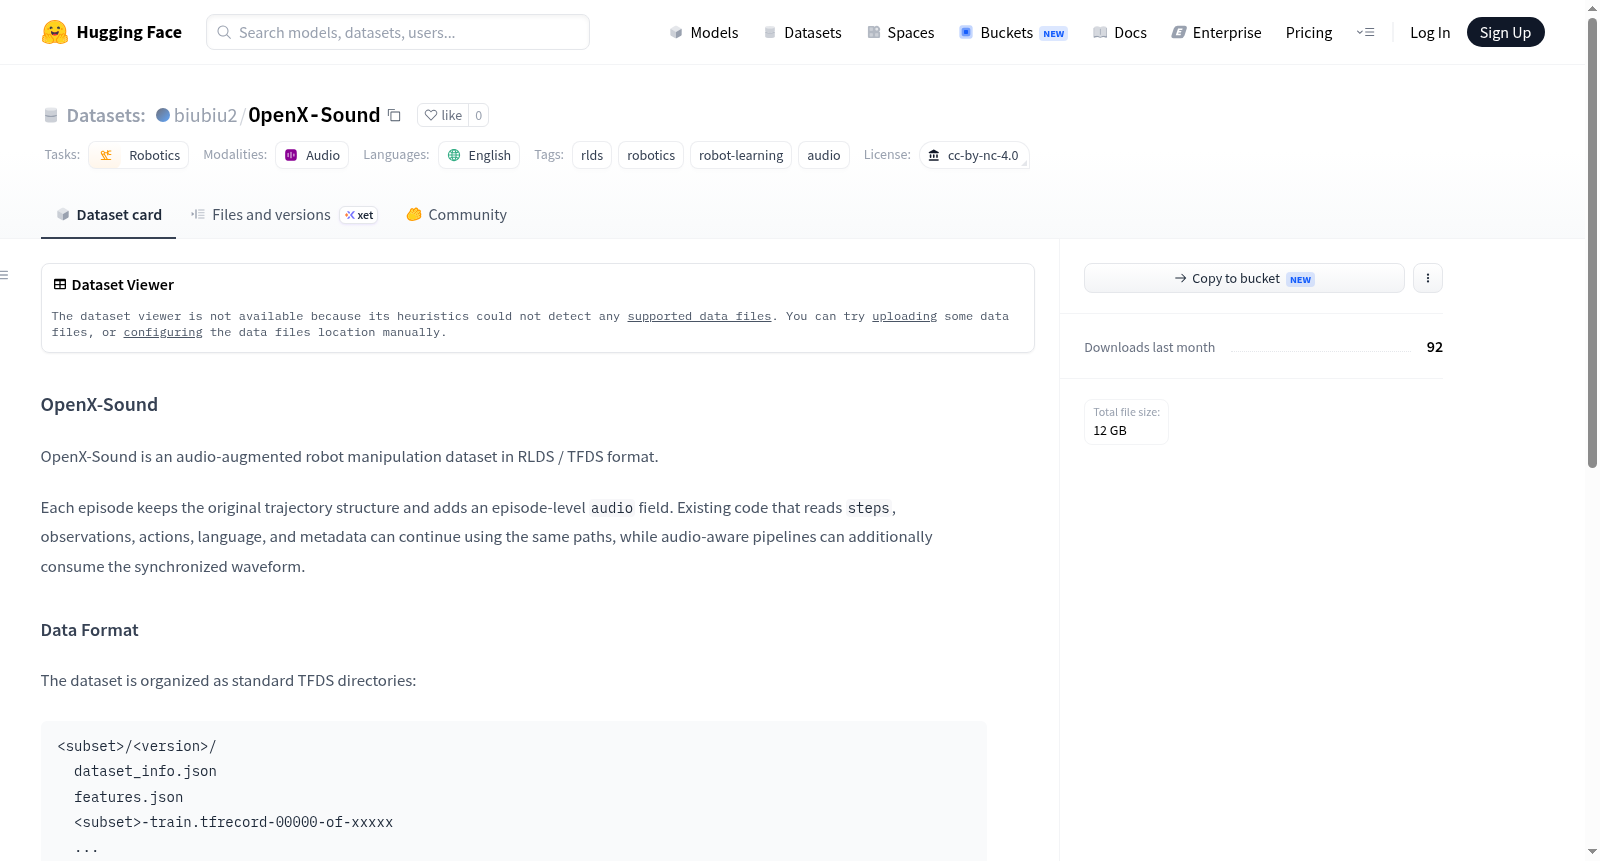Click the Hugging Face logo icon

pos(55,32)
